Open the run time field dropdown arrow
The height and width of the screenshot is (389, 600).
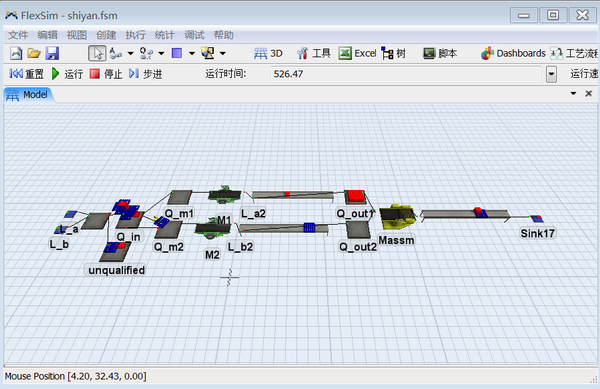tap(551, 74)
